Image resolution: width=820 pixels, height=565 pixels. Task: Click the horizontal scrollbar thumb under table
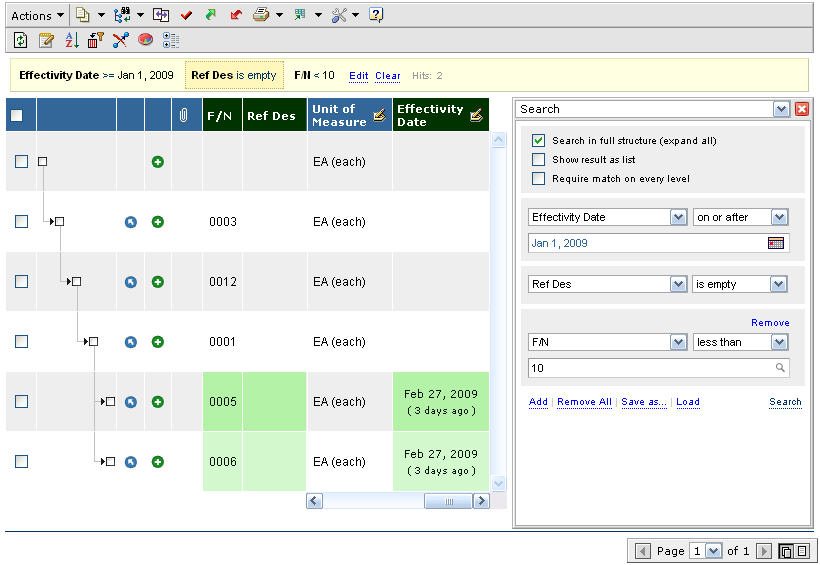pos(448,501)
